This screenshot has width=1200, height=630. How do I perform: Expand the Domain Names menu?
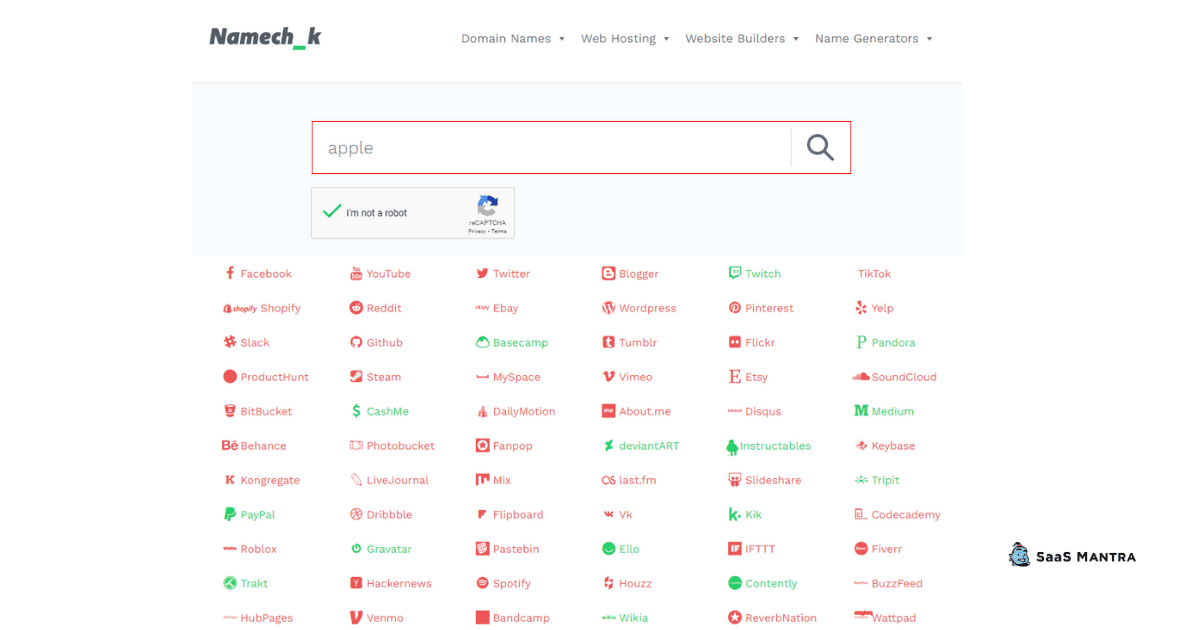513,39
